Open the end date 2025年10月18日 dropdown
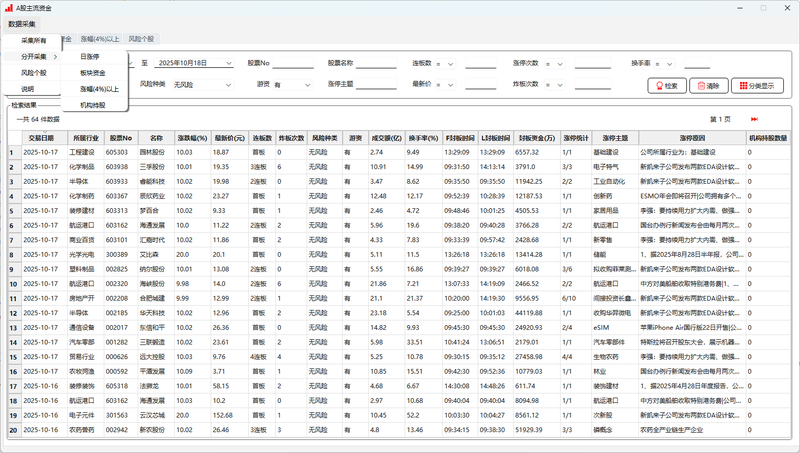The image size is (800, 453). (x=229, y=63)
